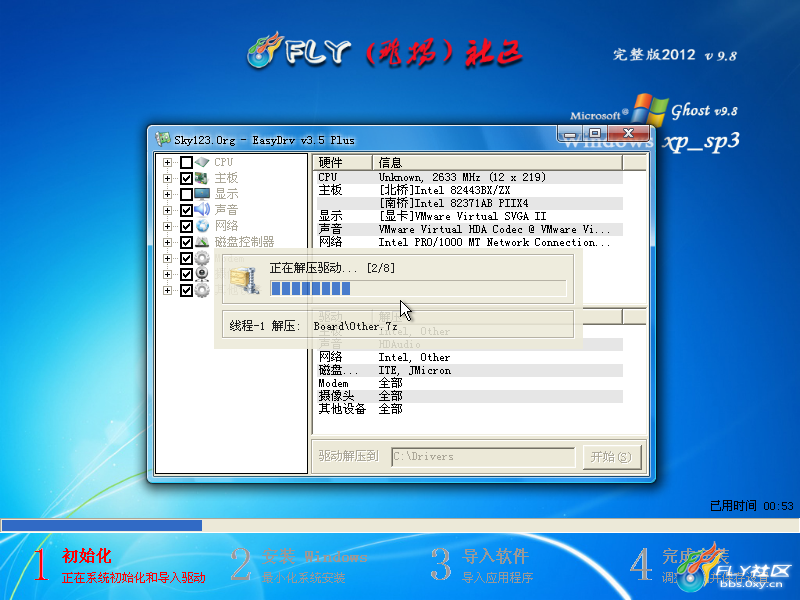Toggle the Modem row checkbox
The width and height of the screenshot is (800, 600).
click(x=186, y=258)
